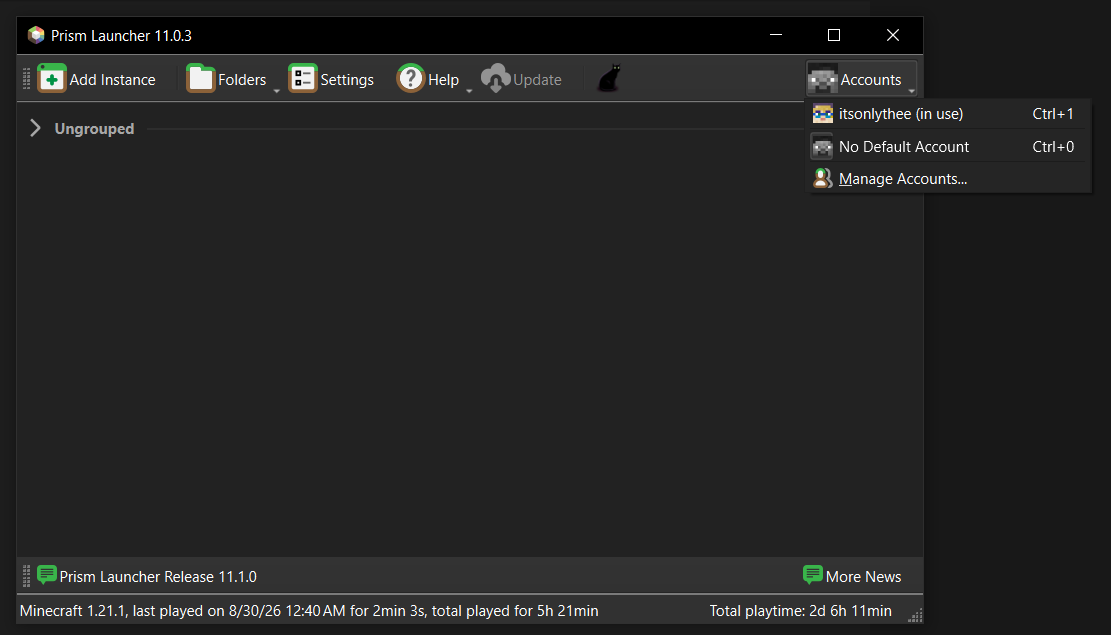1111x635 pixels.
Task: Open Manage Accounts from the menu
Action: pos(947,179)
